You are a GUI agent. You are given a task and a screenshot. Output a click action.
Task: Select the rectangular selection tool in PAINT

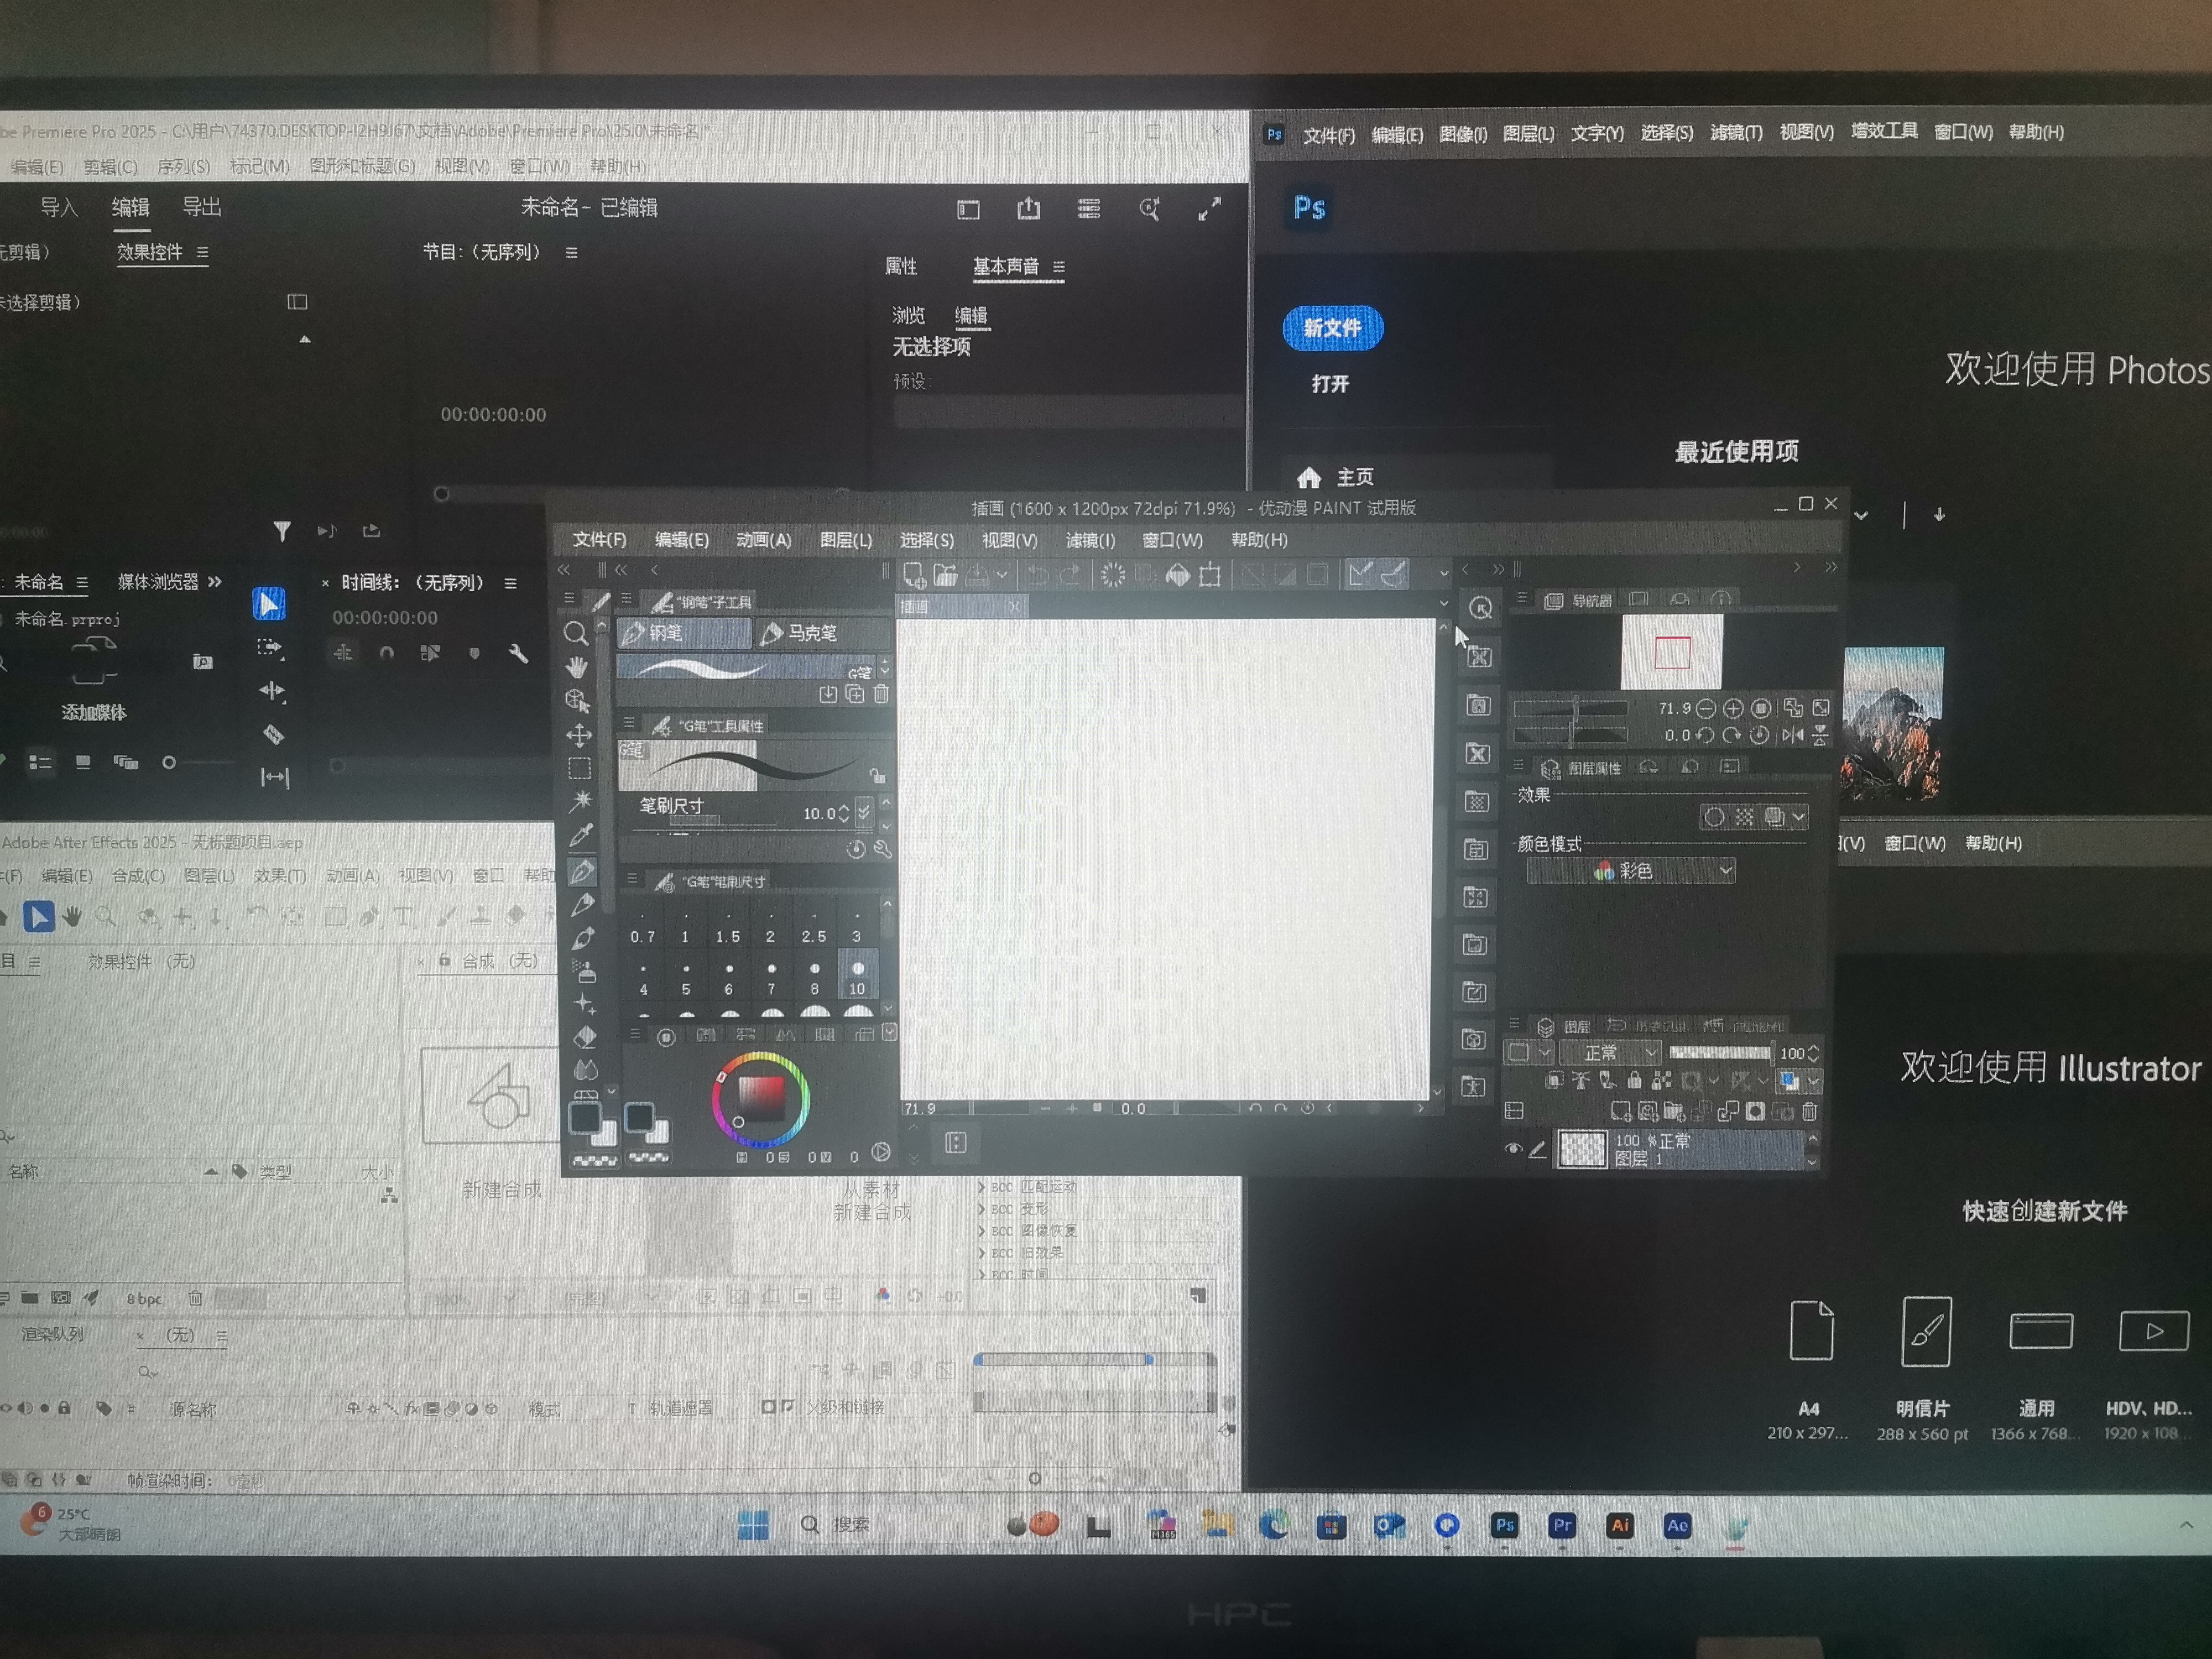pyautogui.click(x=579, y=769)
